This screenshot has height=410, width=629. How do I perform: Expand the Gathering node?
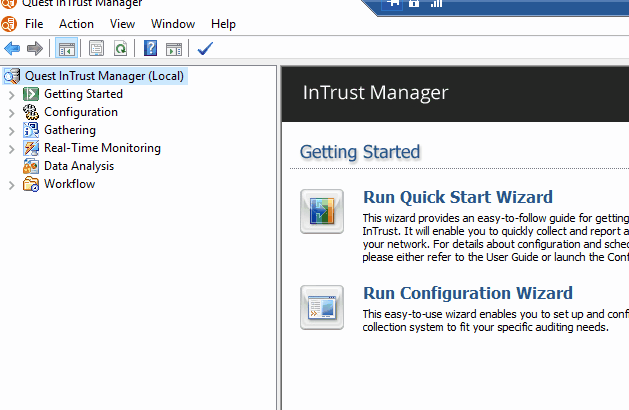coord(12,131)
